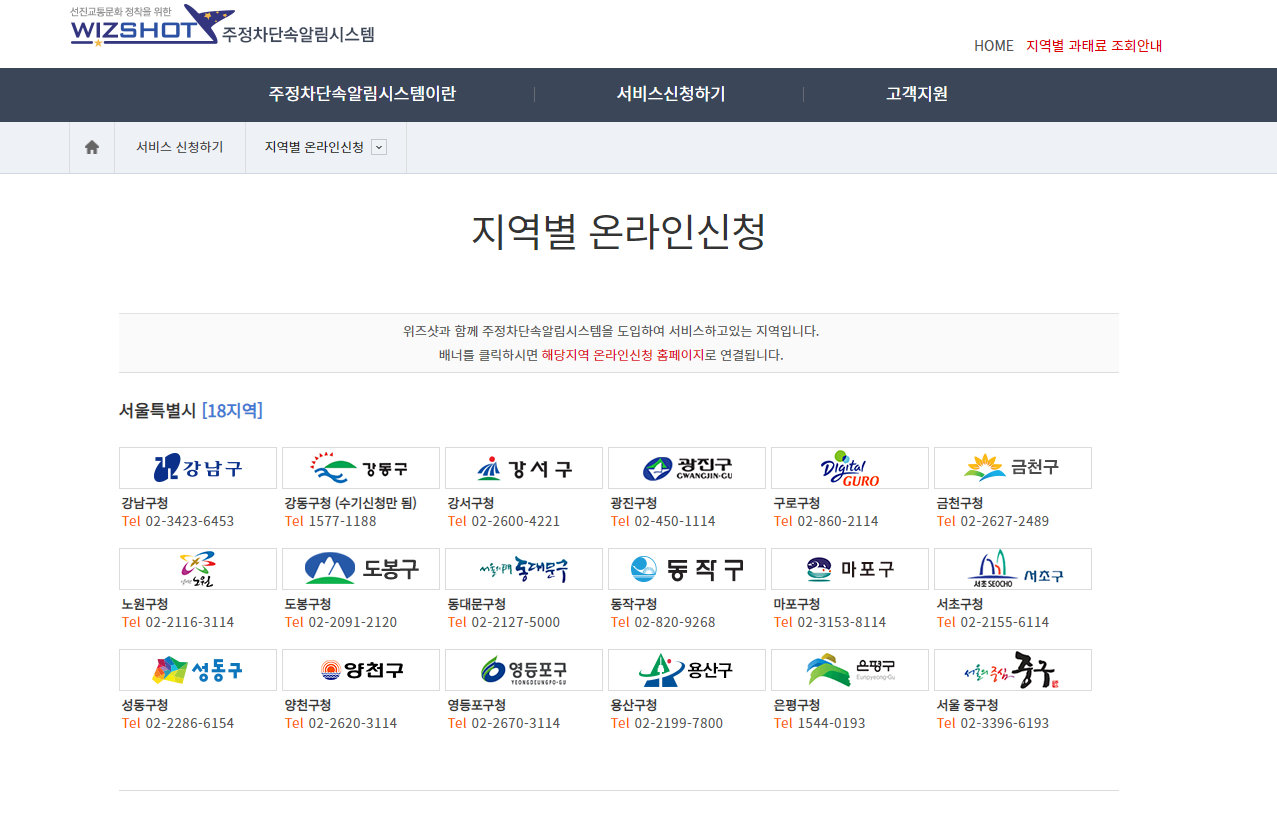Open the 도봉구 district banner
The width and height of the screenshot is (1277, 813).
click(x=361, y=569)
